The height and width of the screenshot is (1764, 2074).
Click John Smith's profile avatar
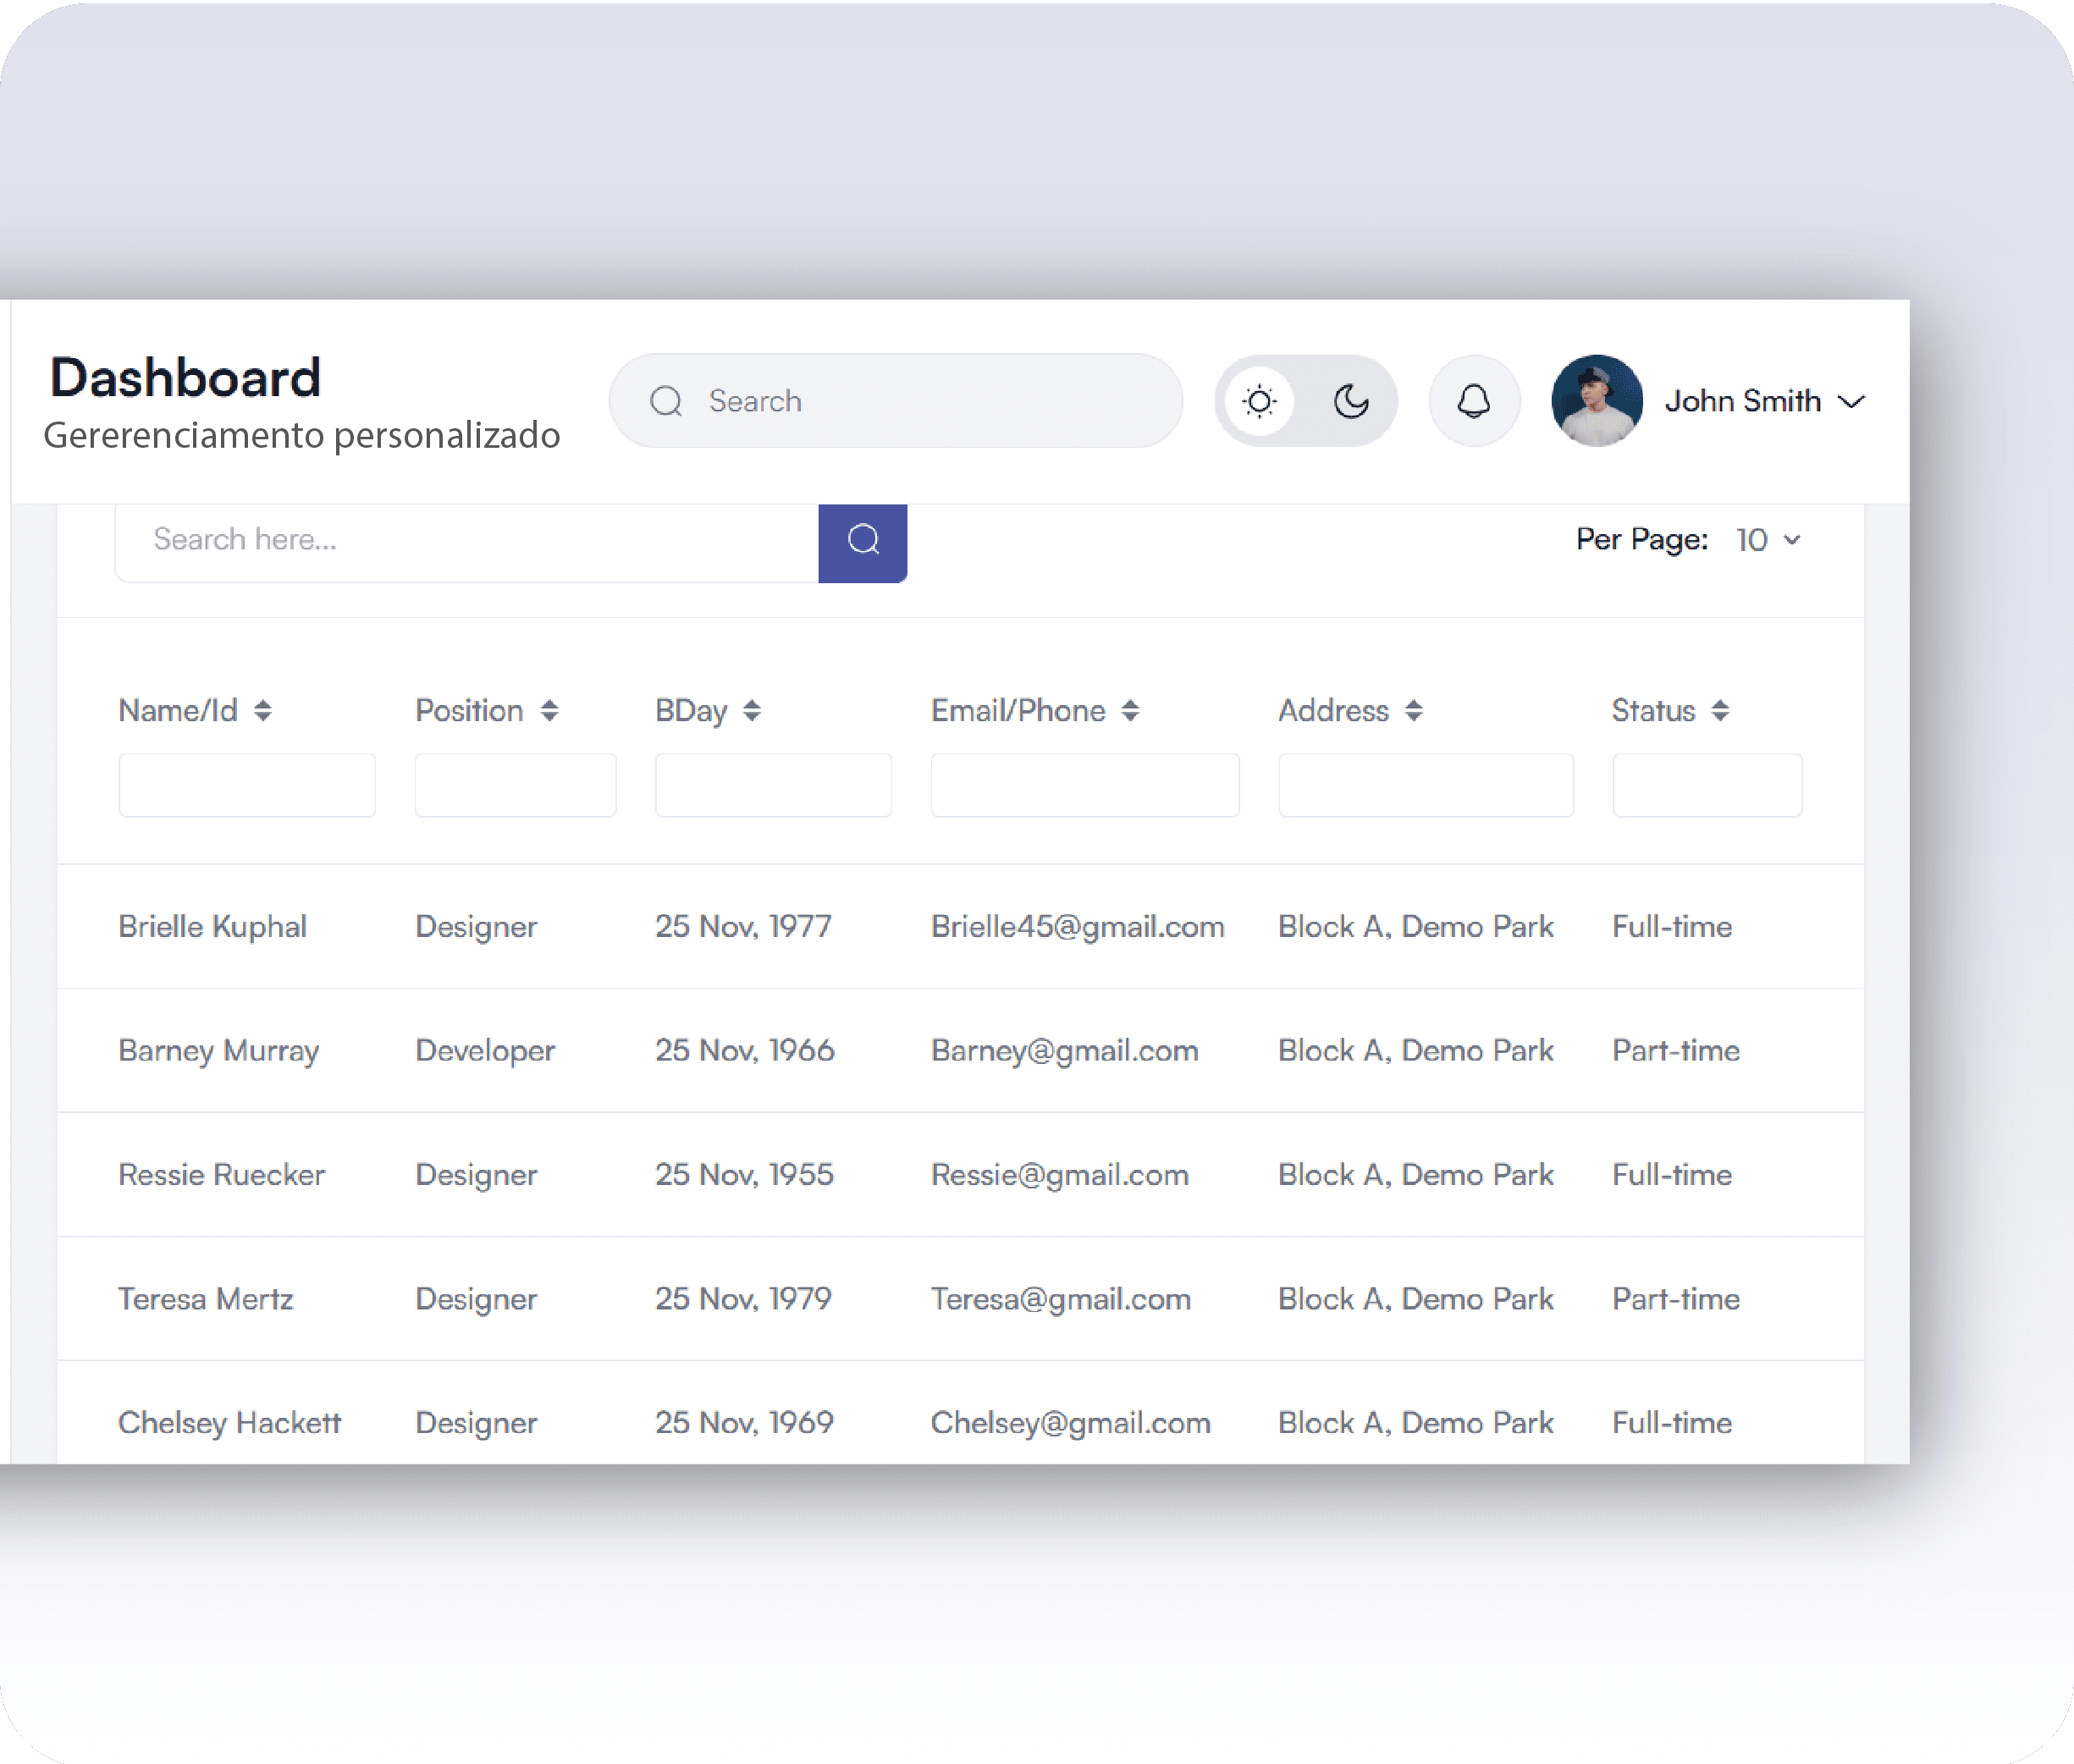pos(1596,401)
